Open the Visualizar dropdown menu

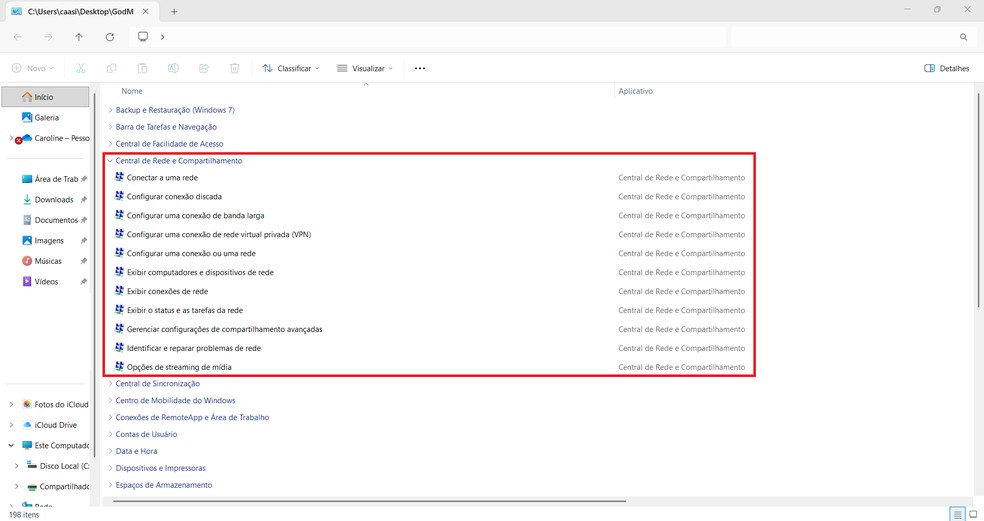point(364,68)
